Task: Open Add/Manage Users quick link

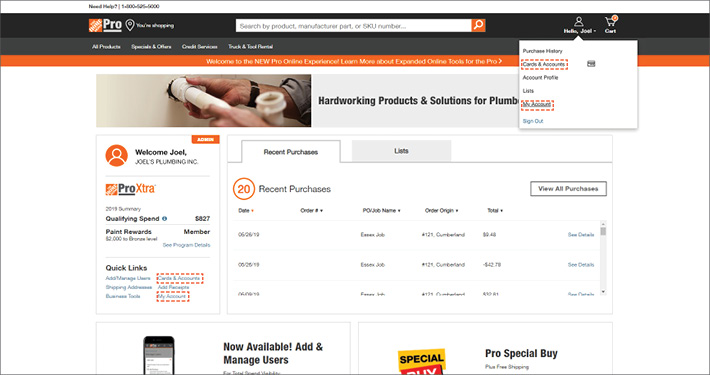Action: [128, 278]
